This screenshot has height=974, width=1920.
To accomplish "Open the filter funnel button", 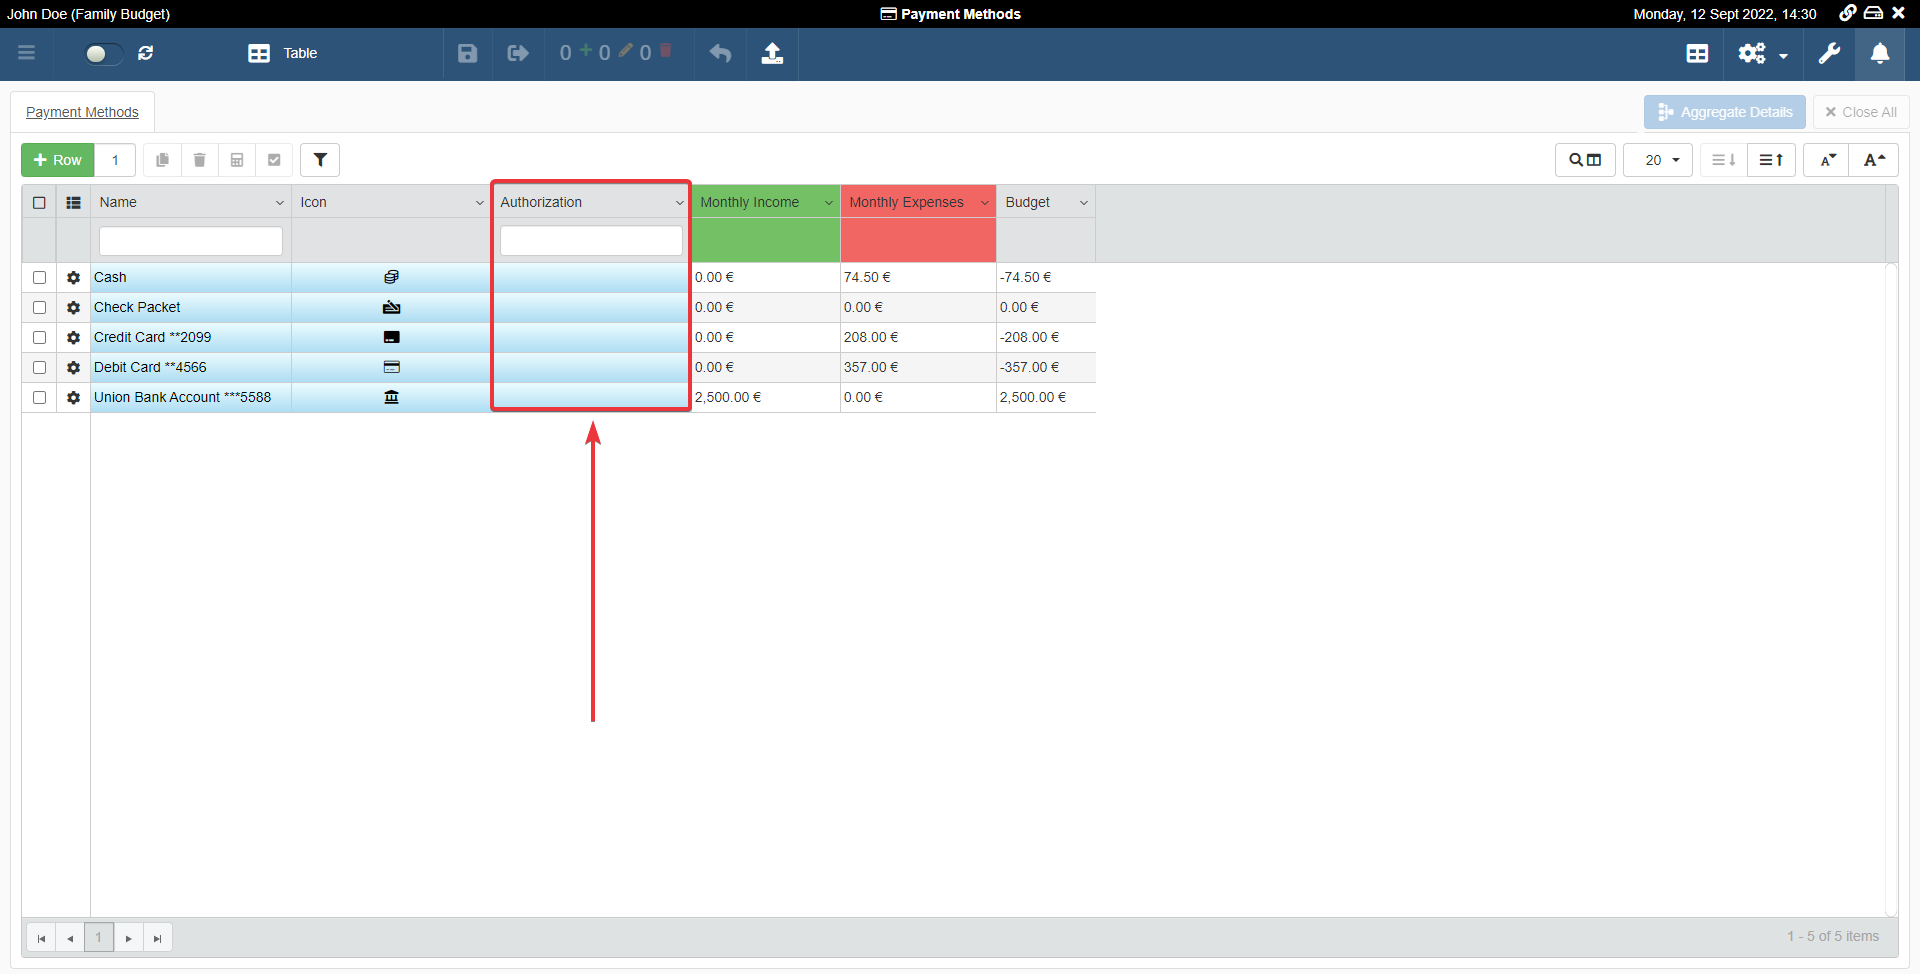I will (320, 160).
